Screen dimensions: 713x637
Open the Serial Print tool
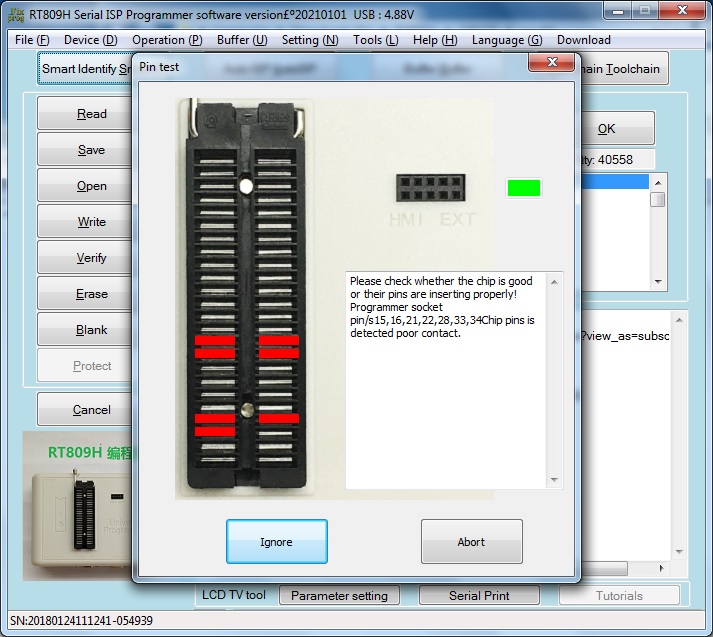[x=479, y=596]
